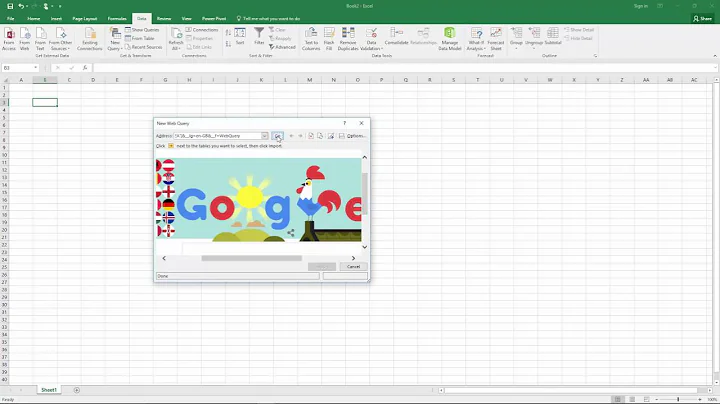Click the Tell me what you want box
Screen dimensions: 720x404
click(269, 19)
